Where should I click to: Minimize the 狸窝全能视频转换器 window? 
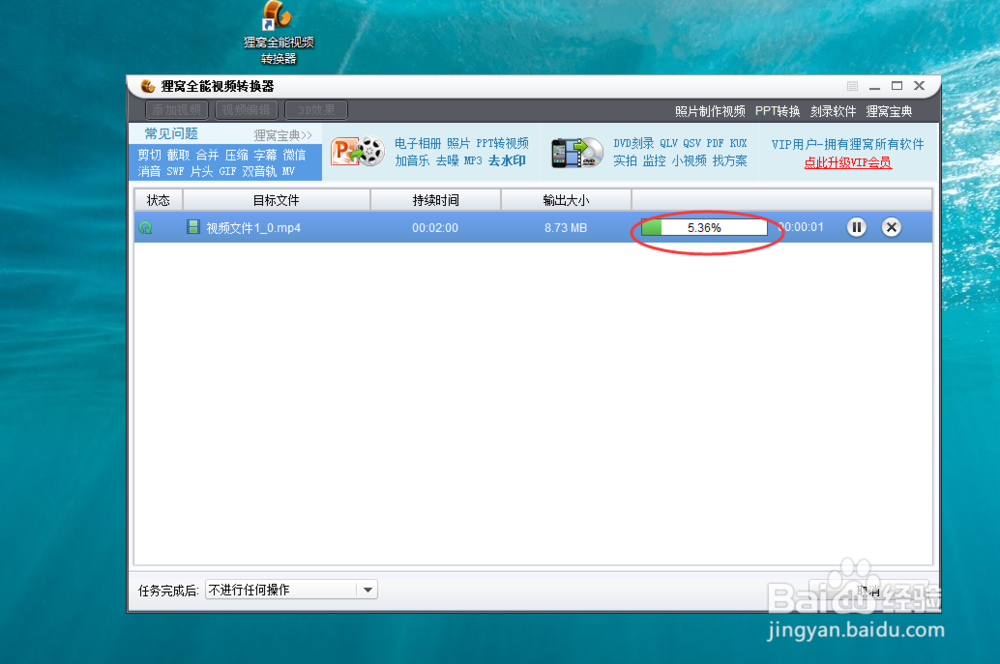(x=874, y=86)
